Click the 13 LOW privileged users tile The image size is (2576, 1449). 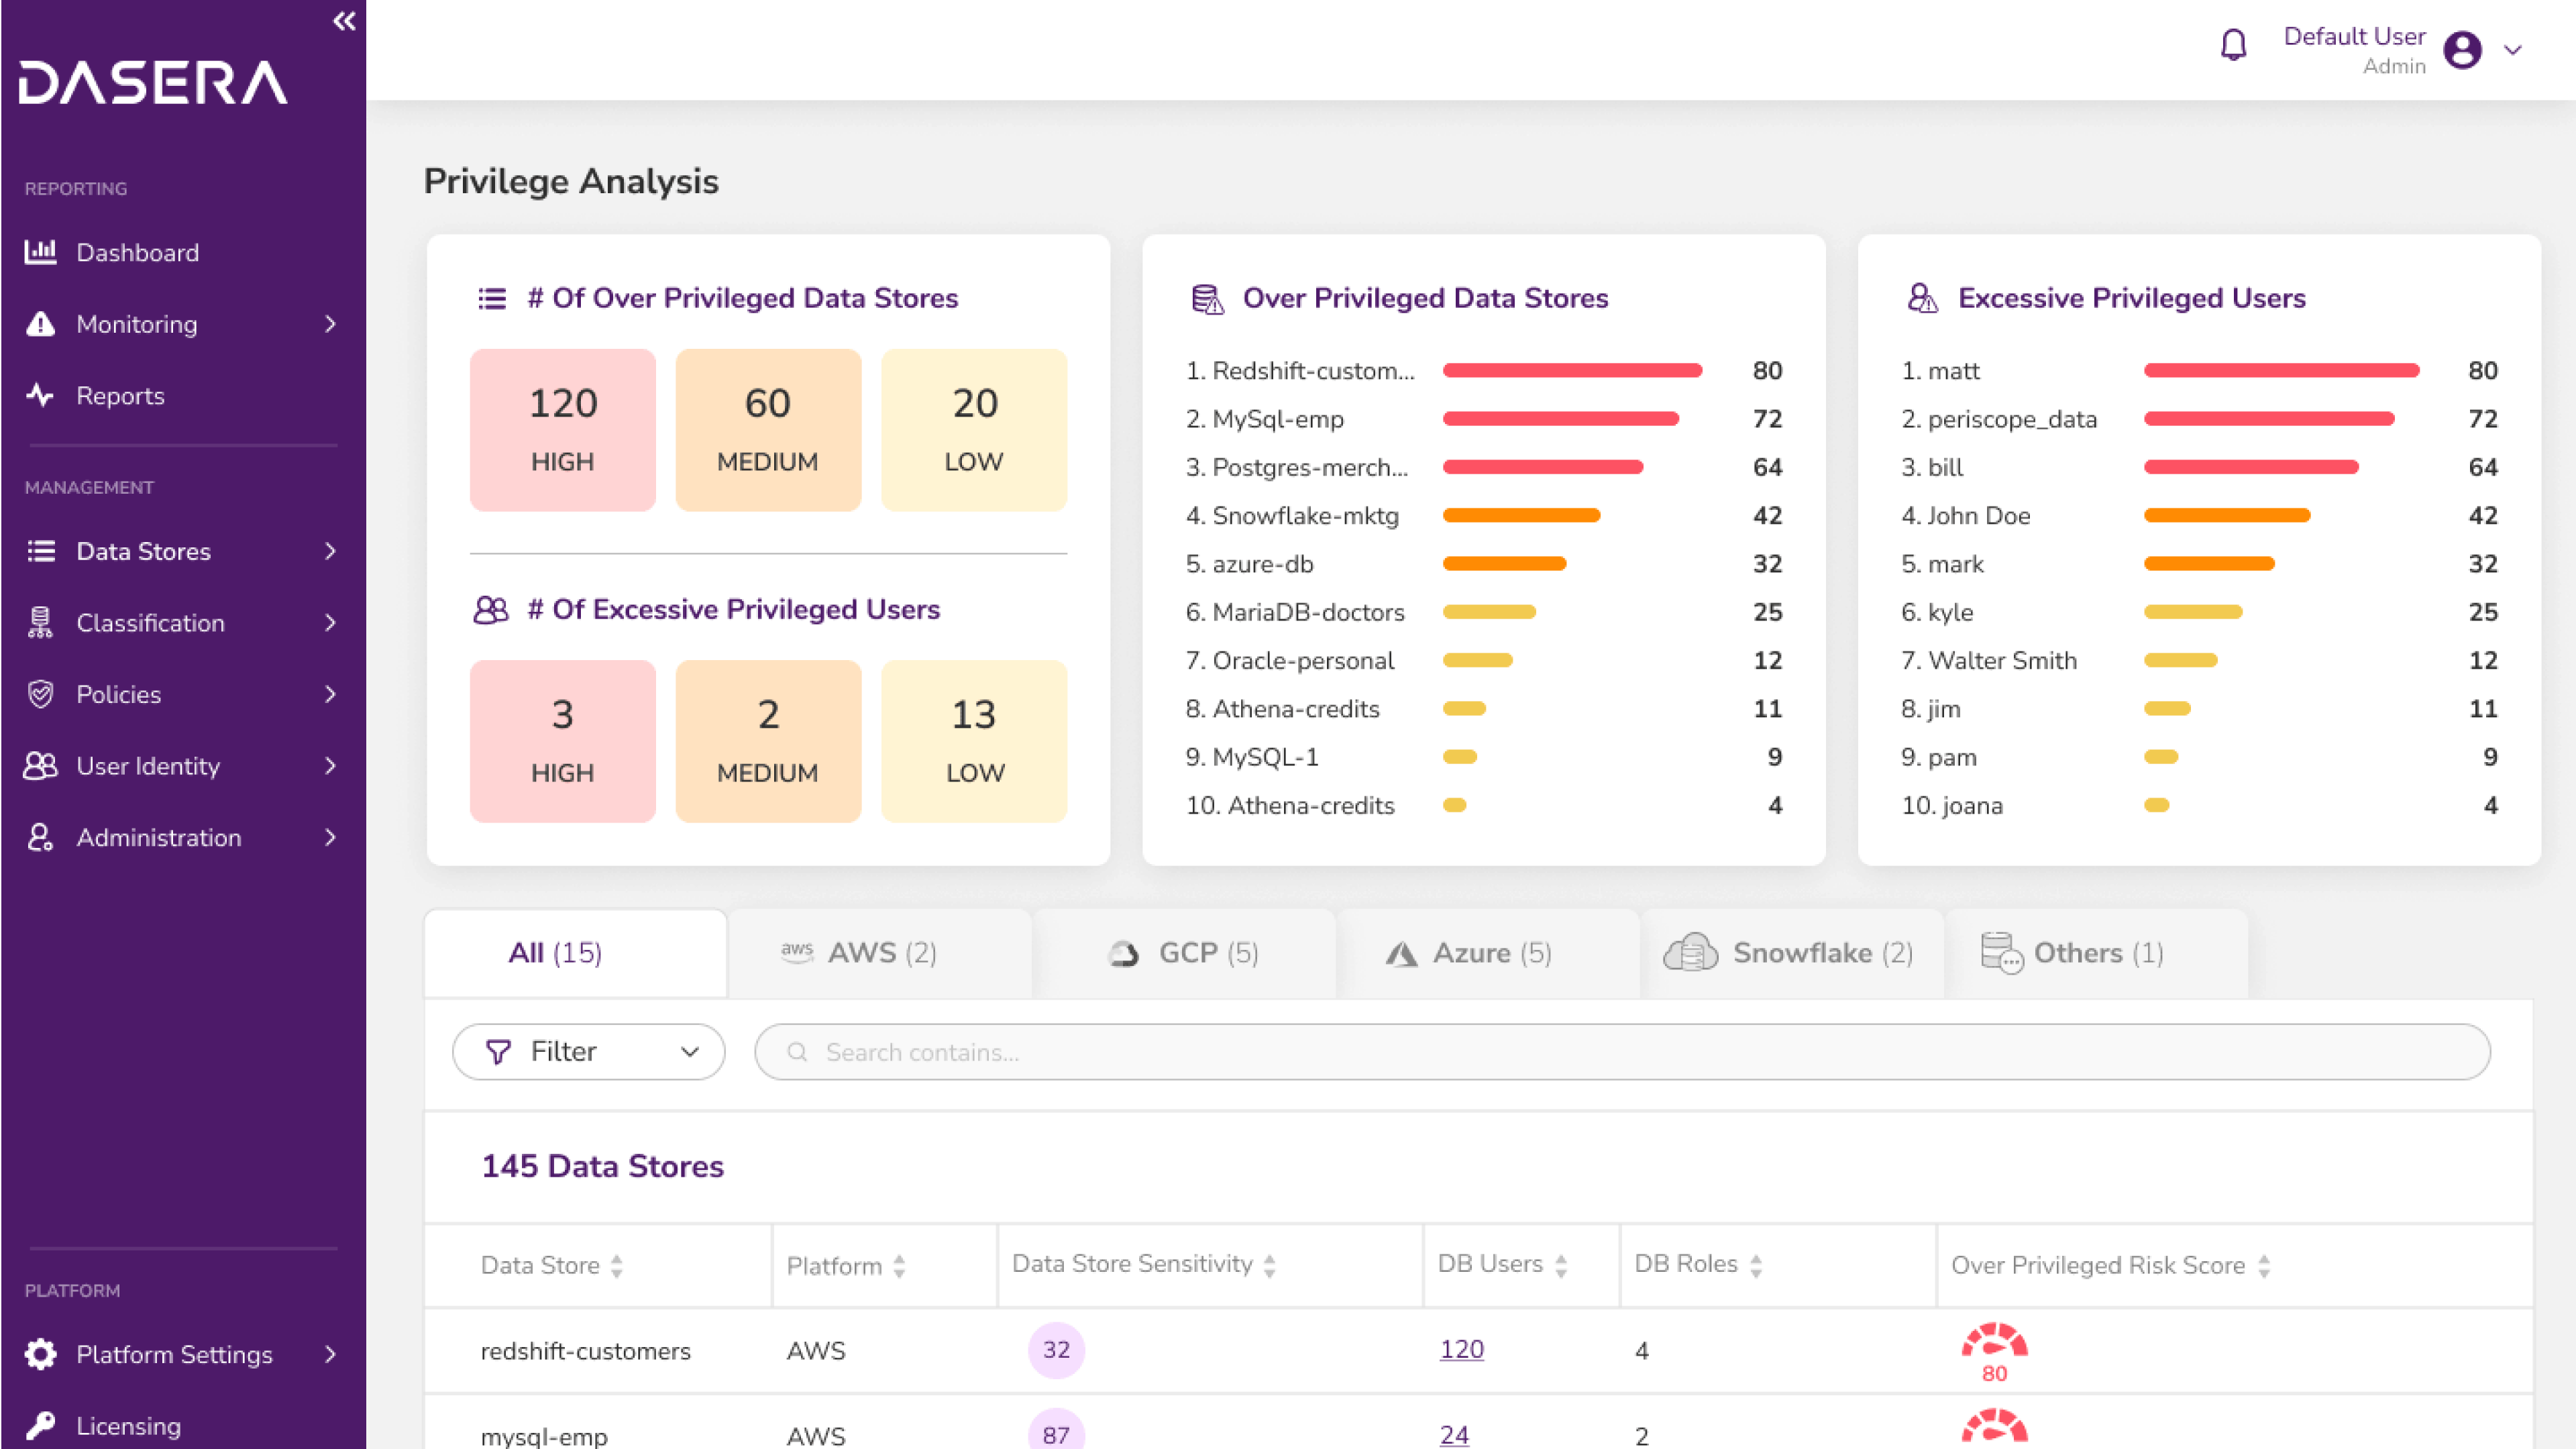pyautogui.click(x=974, y=741)
